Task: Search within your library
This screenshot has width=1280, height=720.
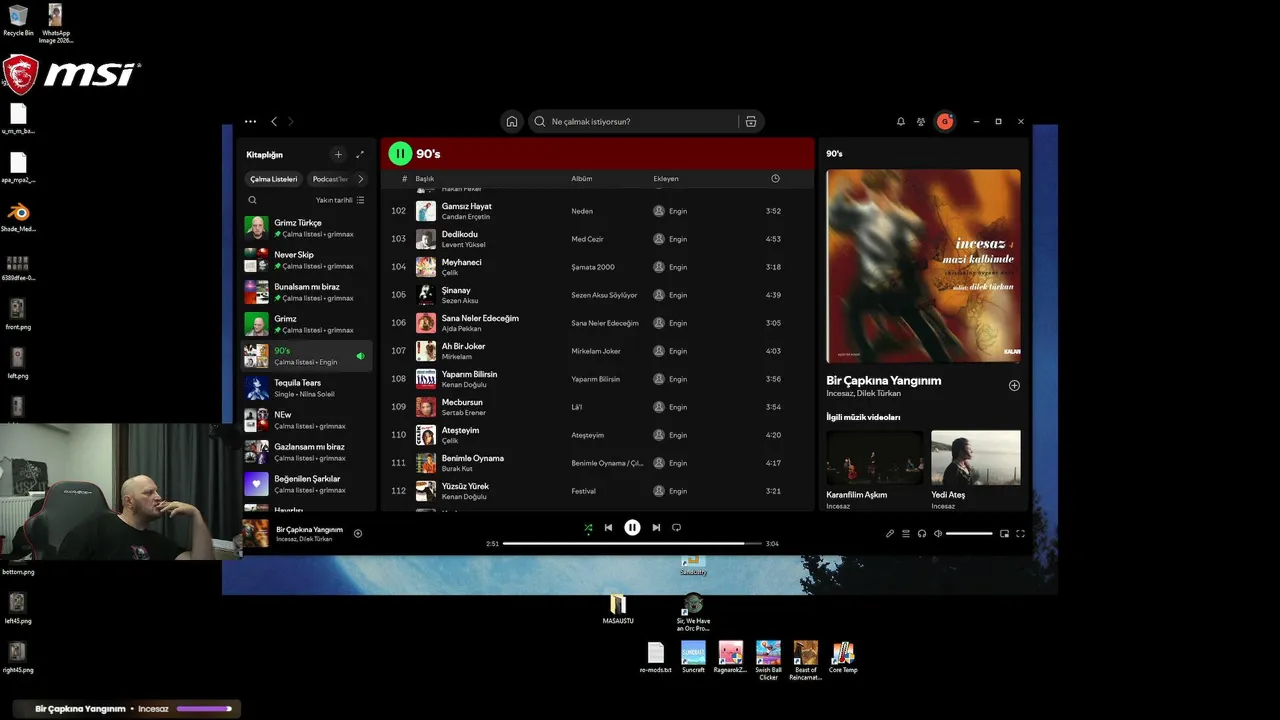Action: point(252,200)
